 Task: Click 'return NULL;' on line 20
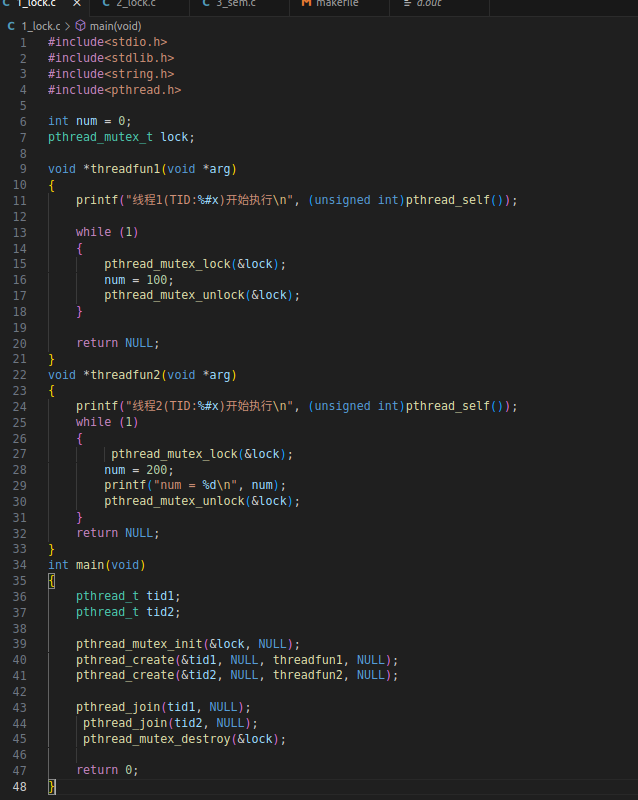pos(118,343)
